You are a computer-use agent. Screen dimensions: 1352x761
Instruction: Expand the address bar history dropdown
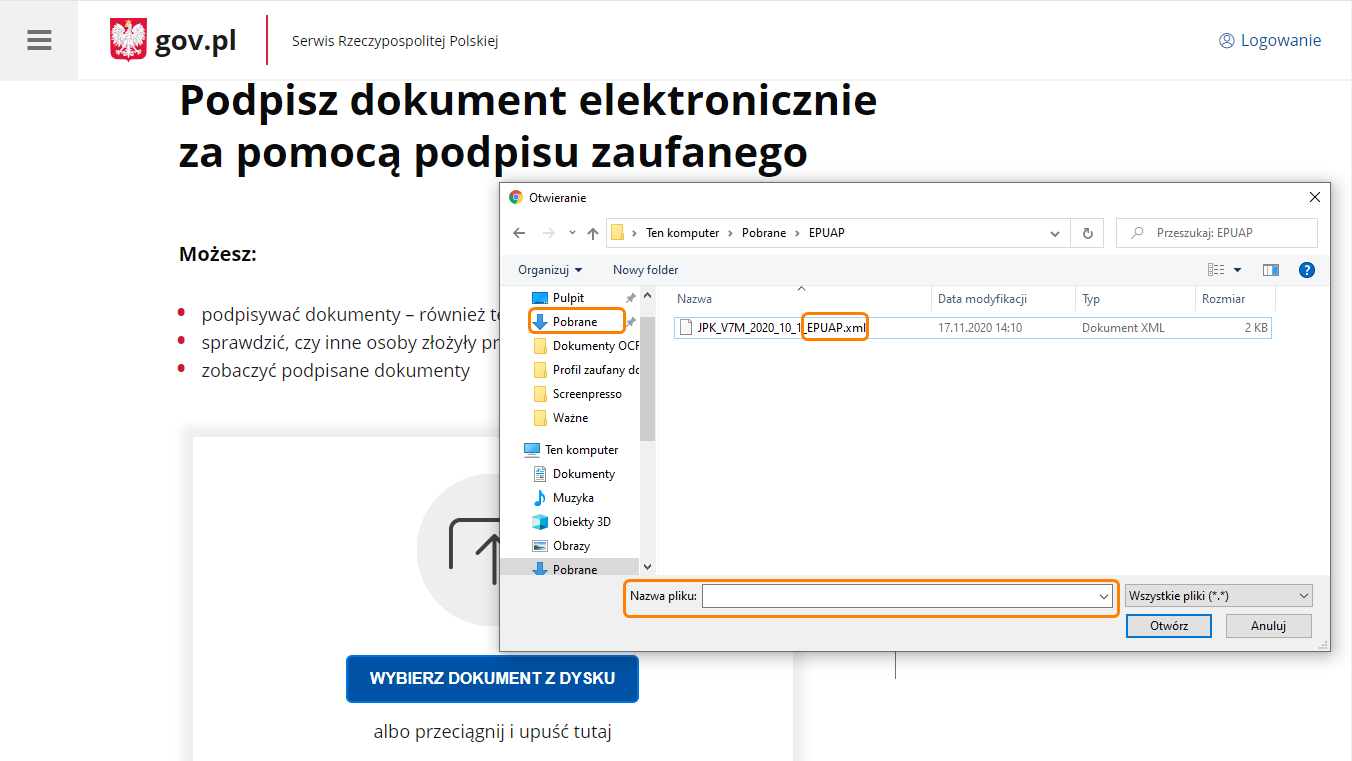point(1054,233)
